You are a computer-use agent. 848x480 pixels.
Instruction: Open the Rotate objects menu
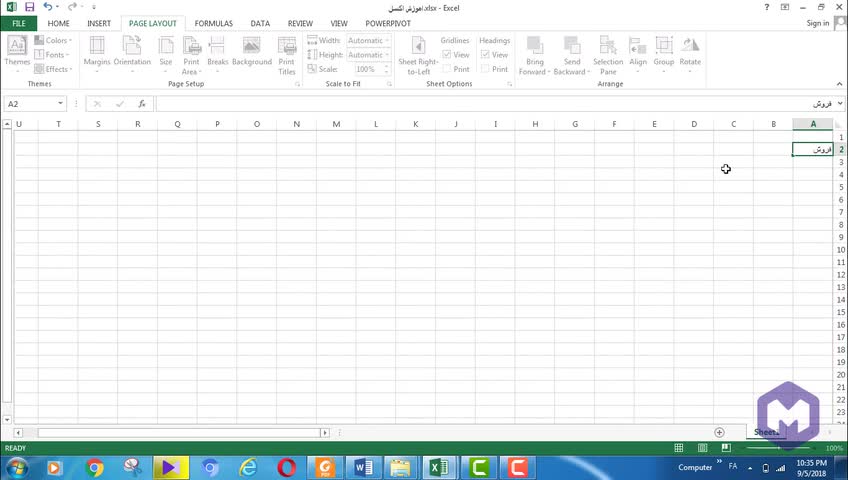(x=690, y=54)
